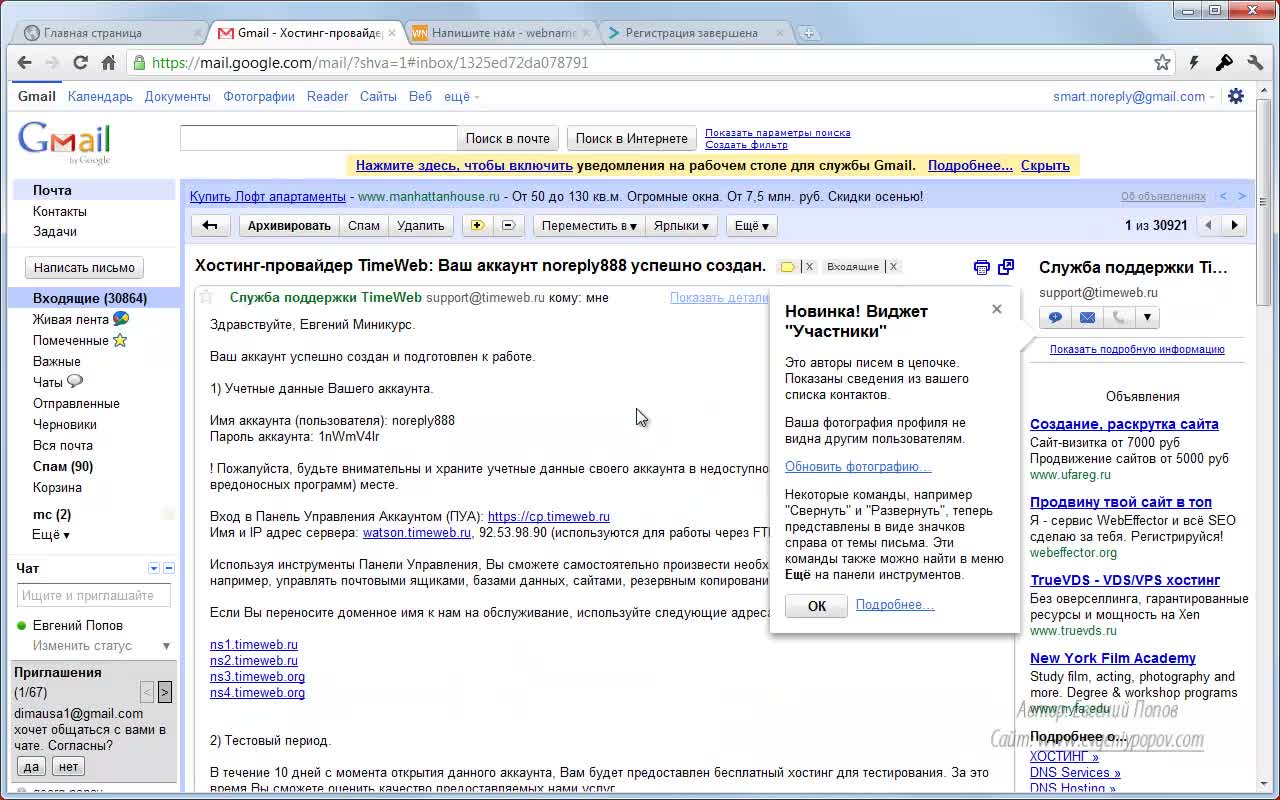Screen dimensions: 1280x800
Task: Accept chat invitation with да
Action: click(31, 767)
